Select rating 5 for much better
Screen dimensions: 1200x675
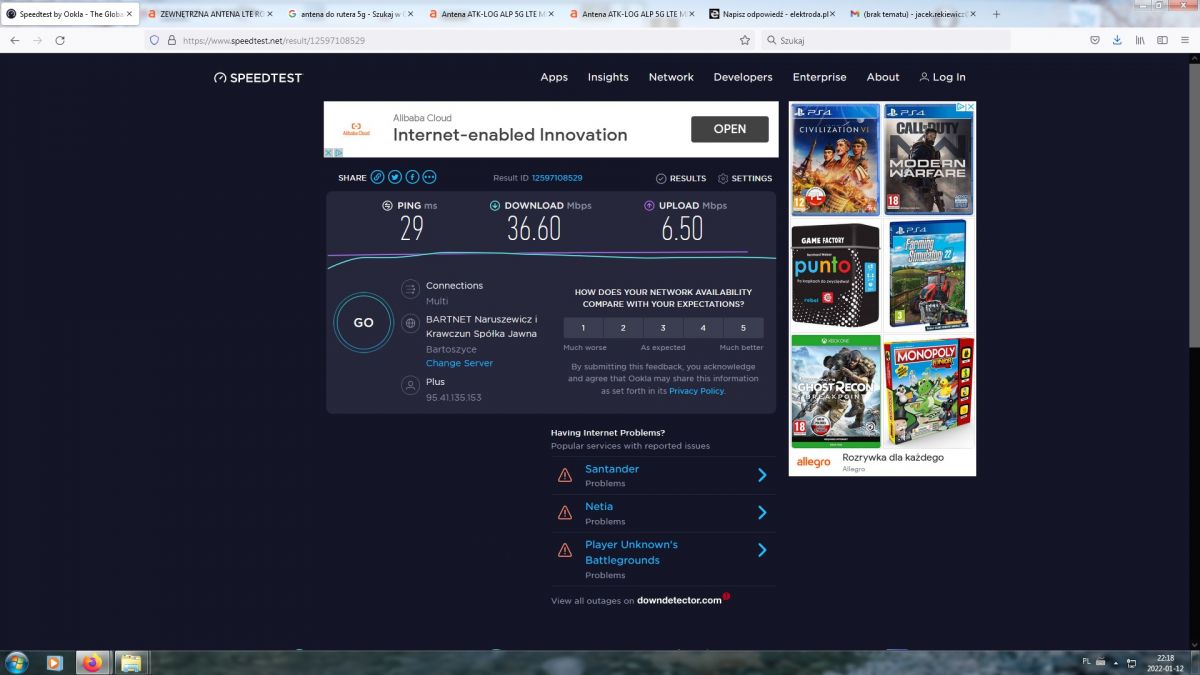click(743, 327)
